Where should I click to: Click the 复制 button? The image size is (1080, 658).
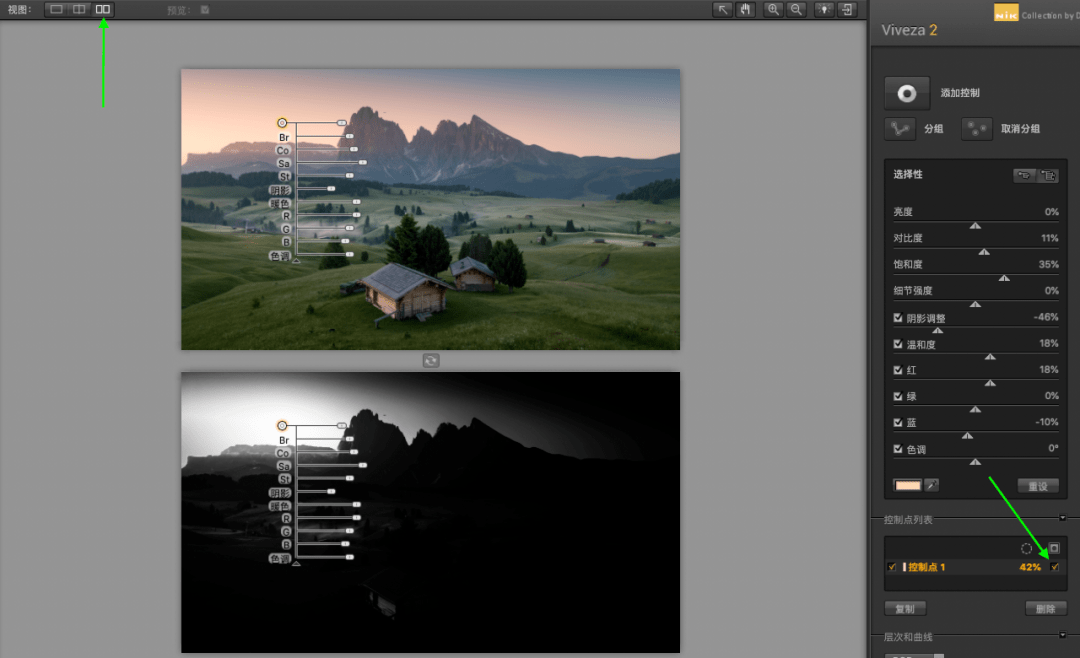tap(905, 608)
